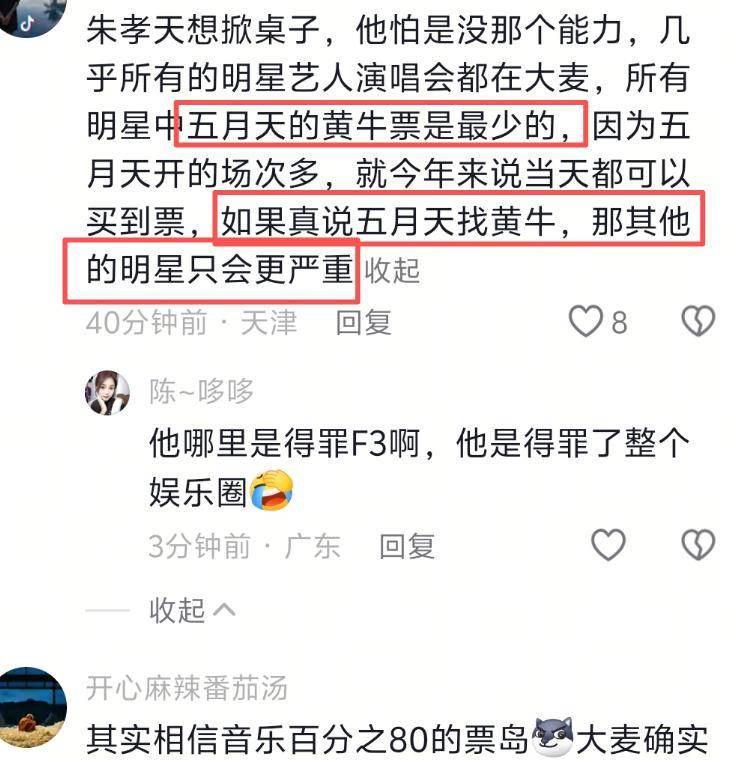Tap the crying-laughing emoji in the reply
This screenshot has width=738, height=760.
tap(271, 490)
